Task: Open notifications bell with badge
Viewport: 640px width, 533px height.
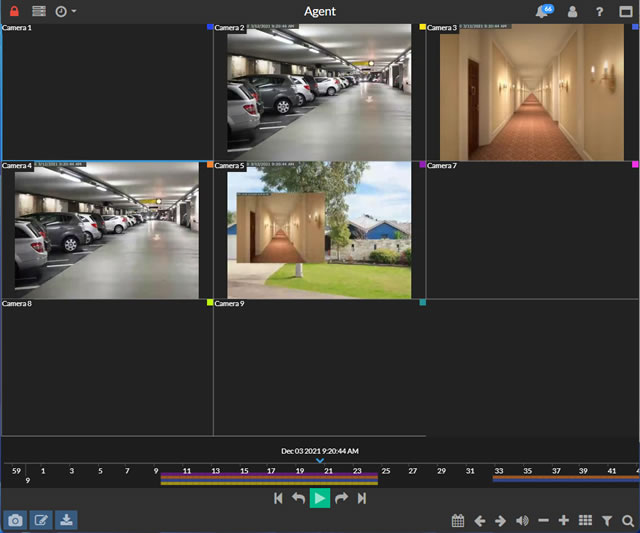Action: (543, 11)
